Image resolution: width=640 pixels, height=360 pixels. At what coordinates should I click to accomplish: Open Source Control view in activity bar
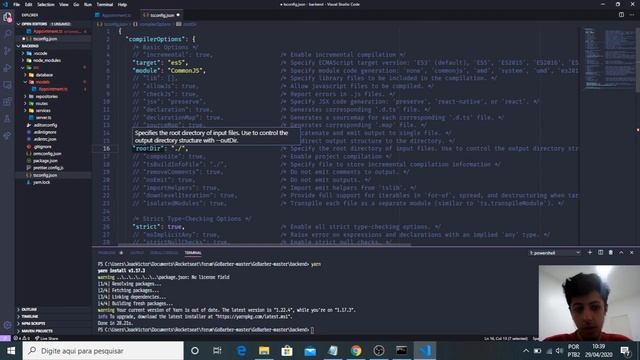[7, 51]
